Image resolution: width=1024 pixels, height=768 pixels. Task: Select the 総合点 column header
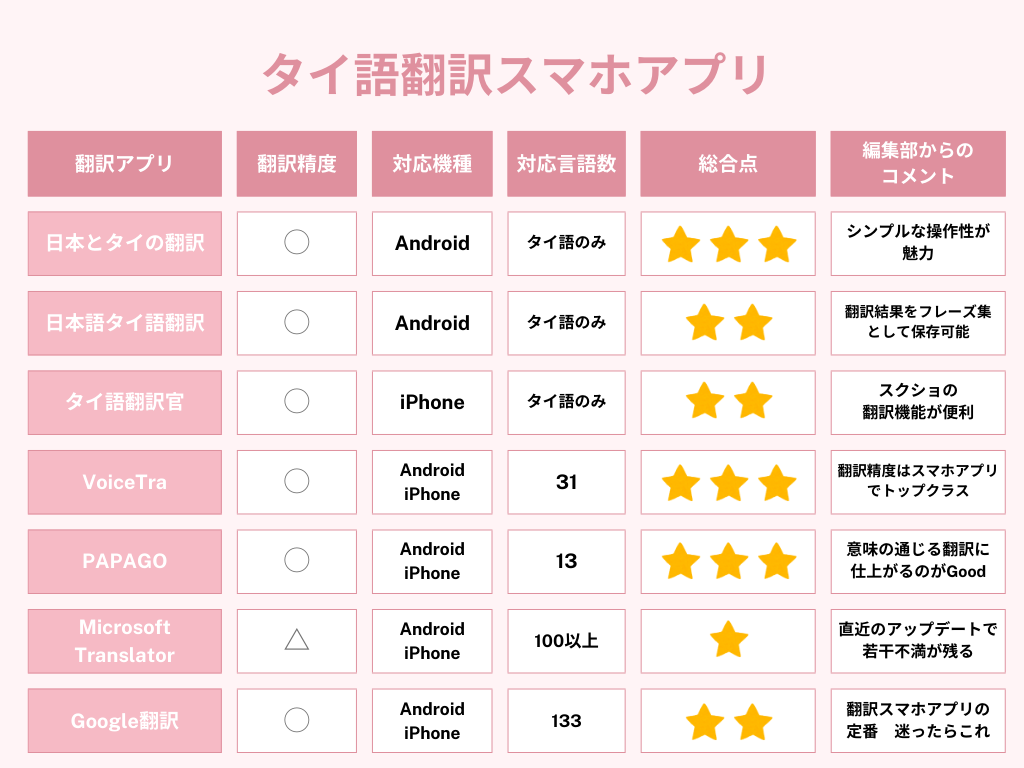point(729,164)
